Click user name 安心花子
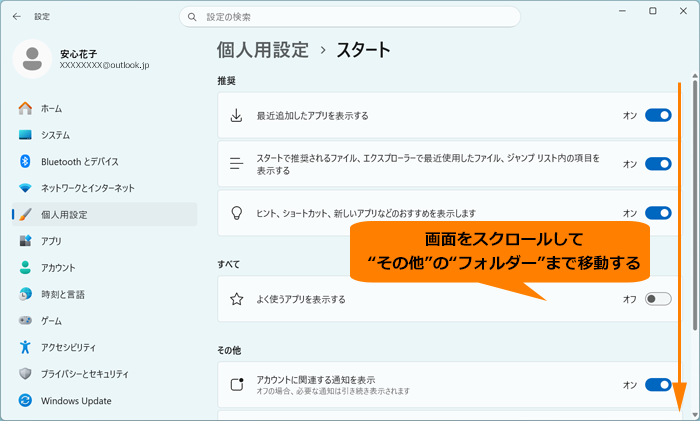This screenshot has width=700, height=421. point(79,54)
